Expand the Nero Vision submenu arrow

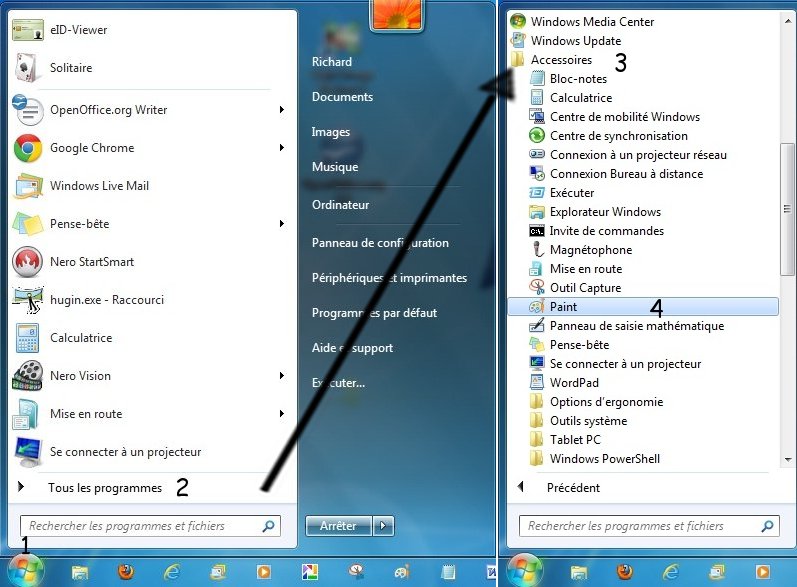[x=282, y=376]
